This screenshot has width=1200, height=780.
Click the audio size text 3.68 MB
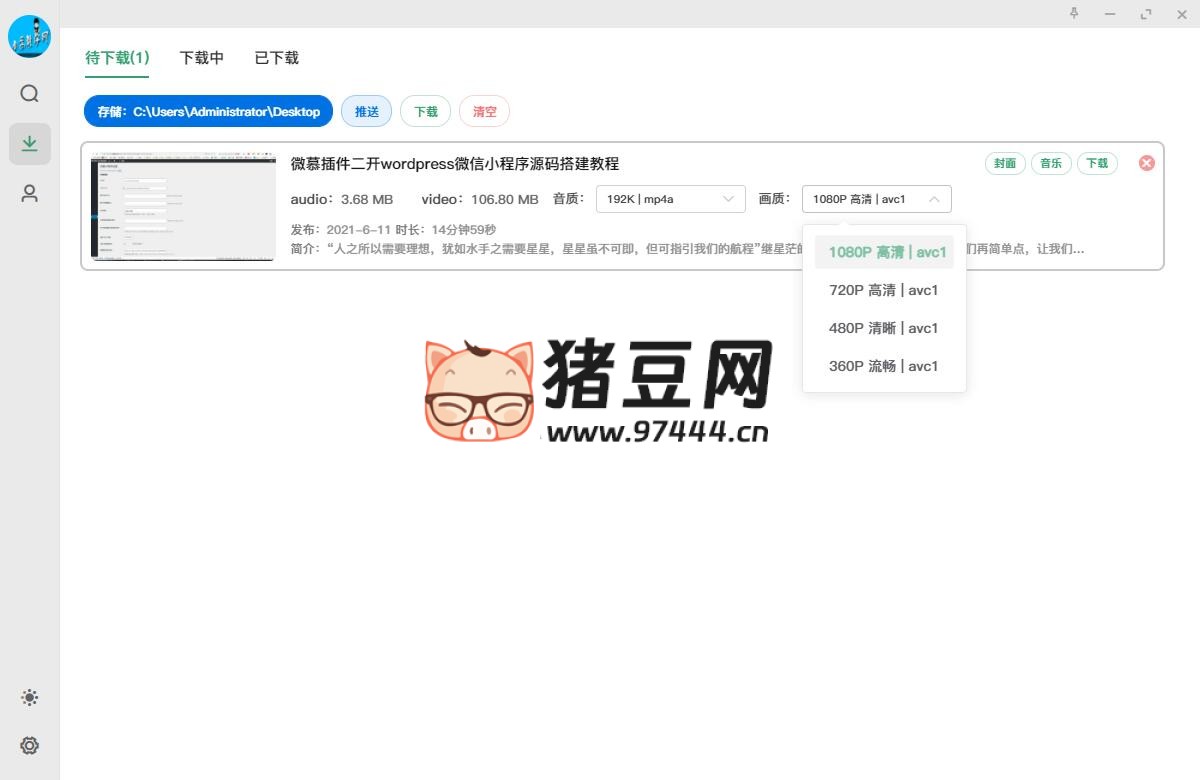367,199
